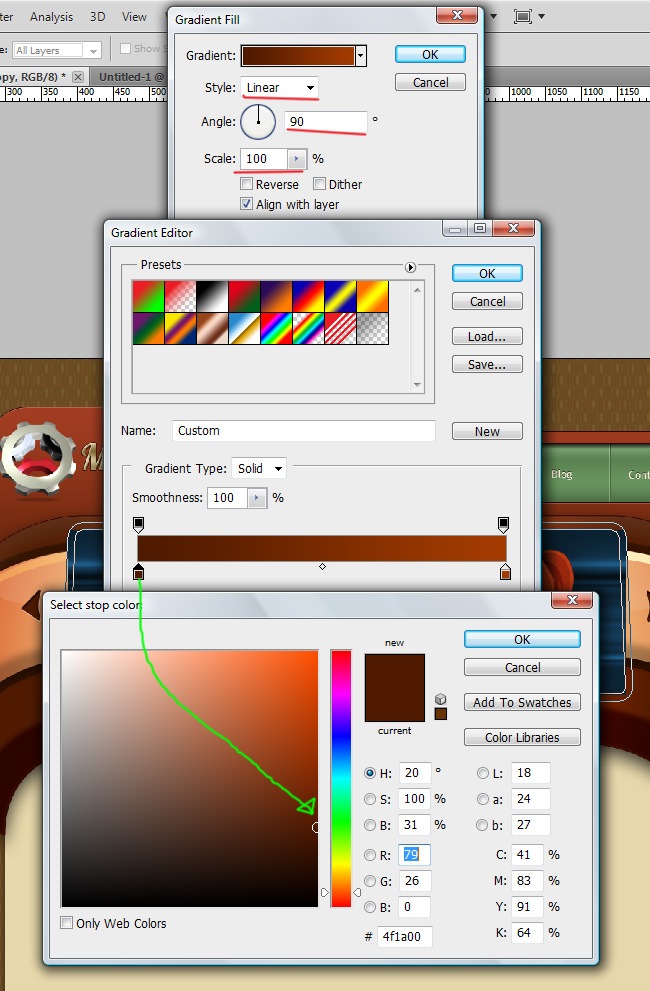
Task: Click the Load... button
Action: 488,336
